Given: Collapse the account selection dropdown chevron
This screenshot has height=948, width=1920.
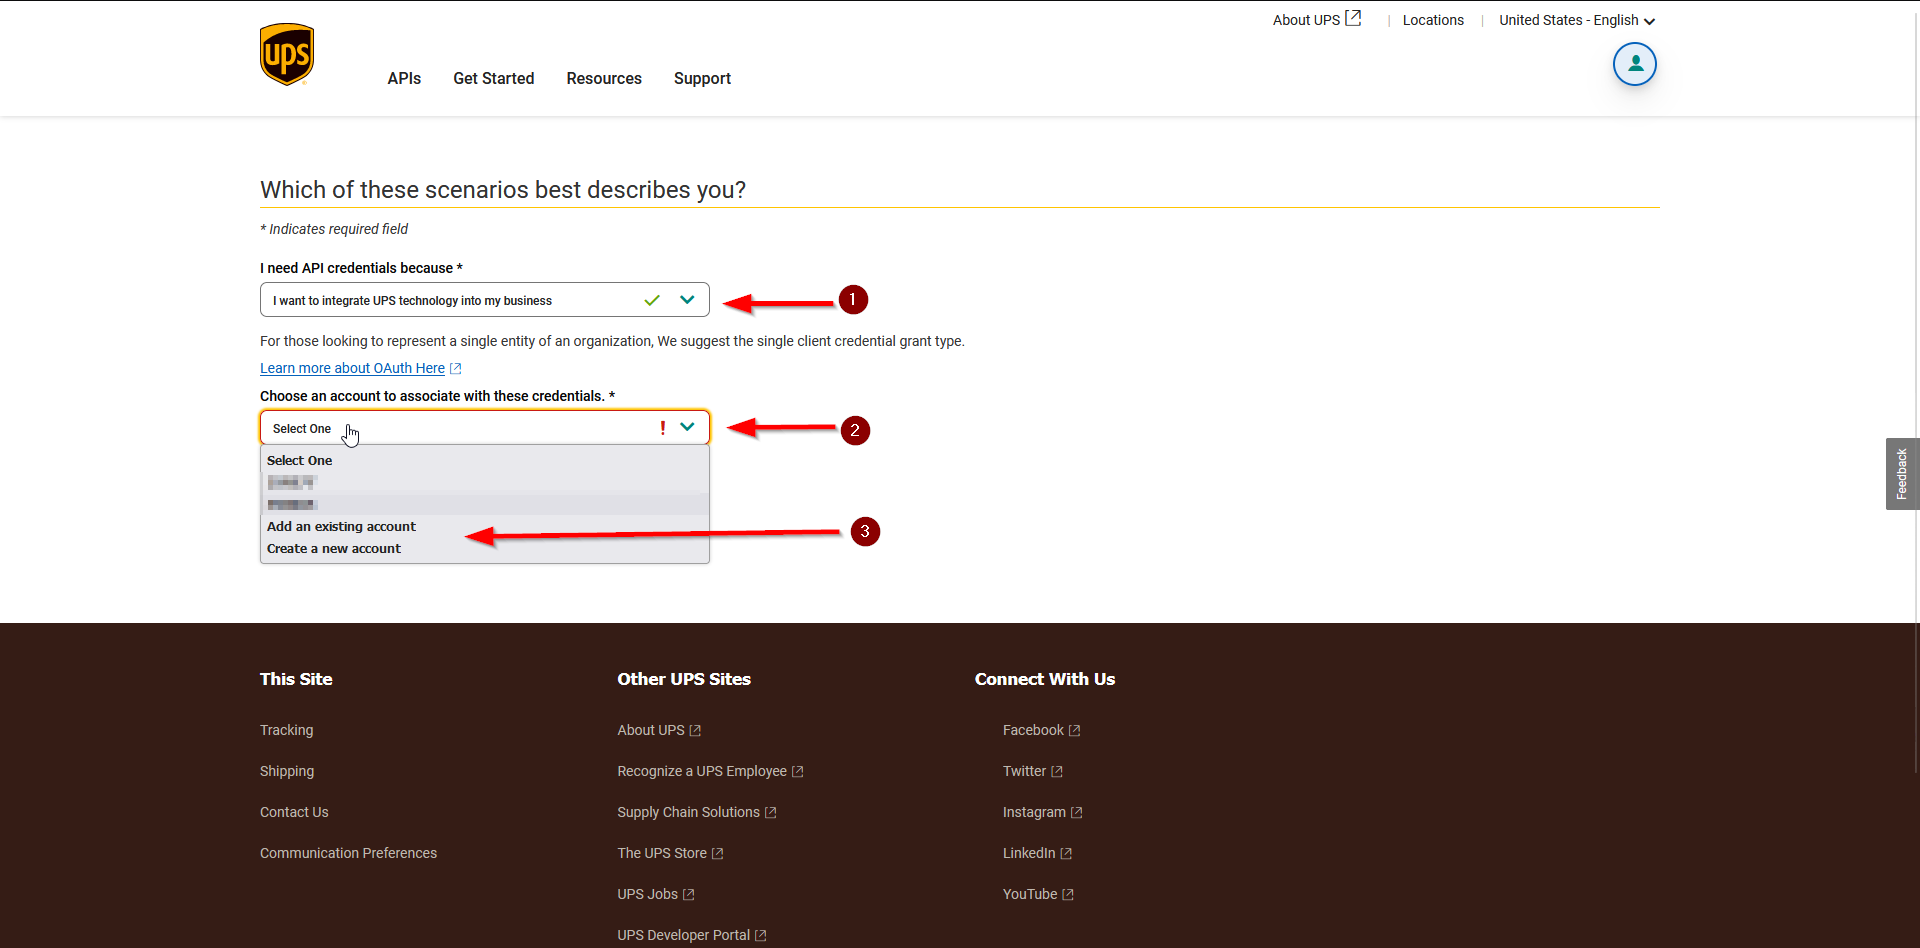Looking at the screenshot, I should 687,427.
